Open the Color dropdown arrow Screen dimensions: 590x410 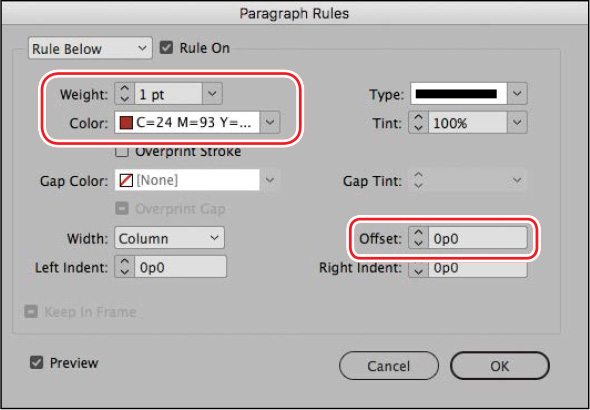(270, 123)
